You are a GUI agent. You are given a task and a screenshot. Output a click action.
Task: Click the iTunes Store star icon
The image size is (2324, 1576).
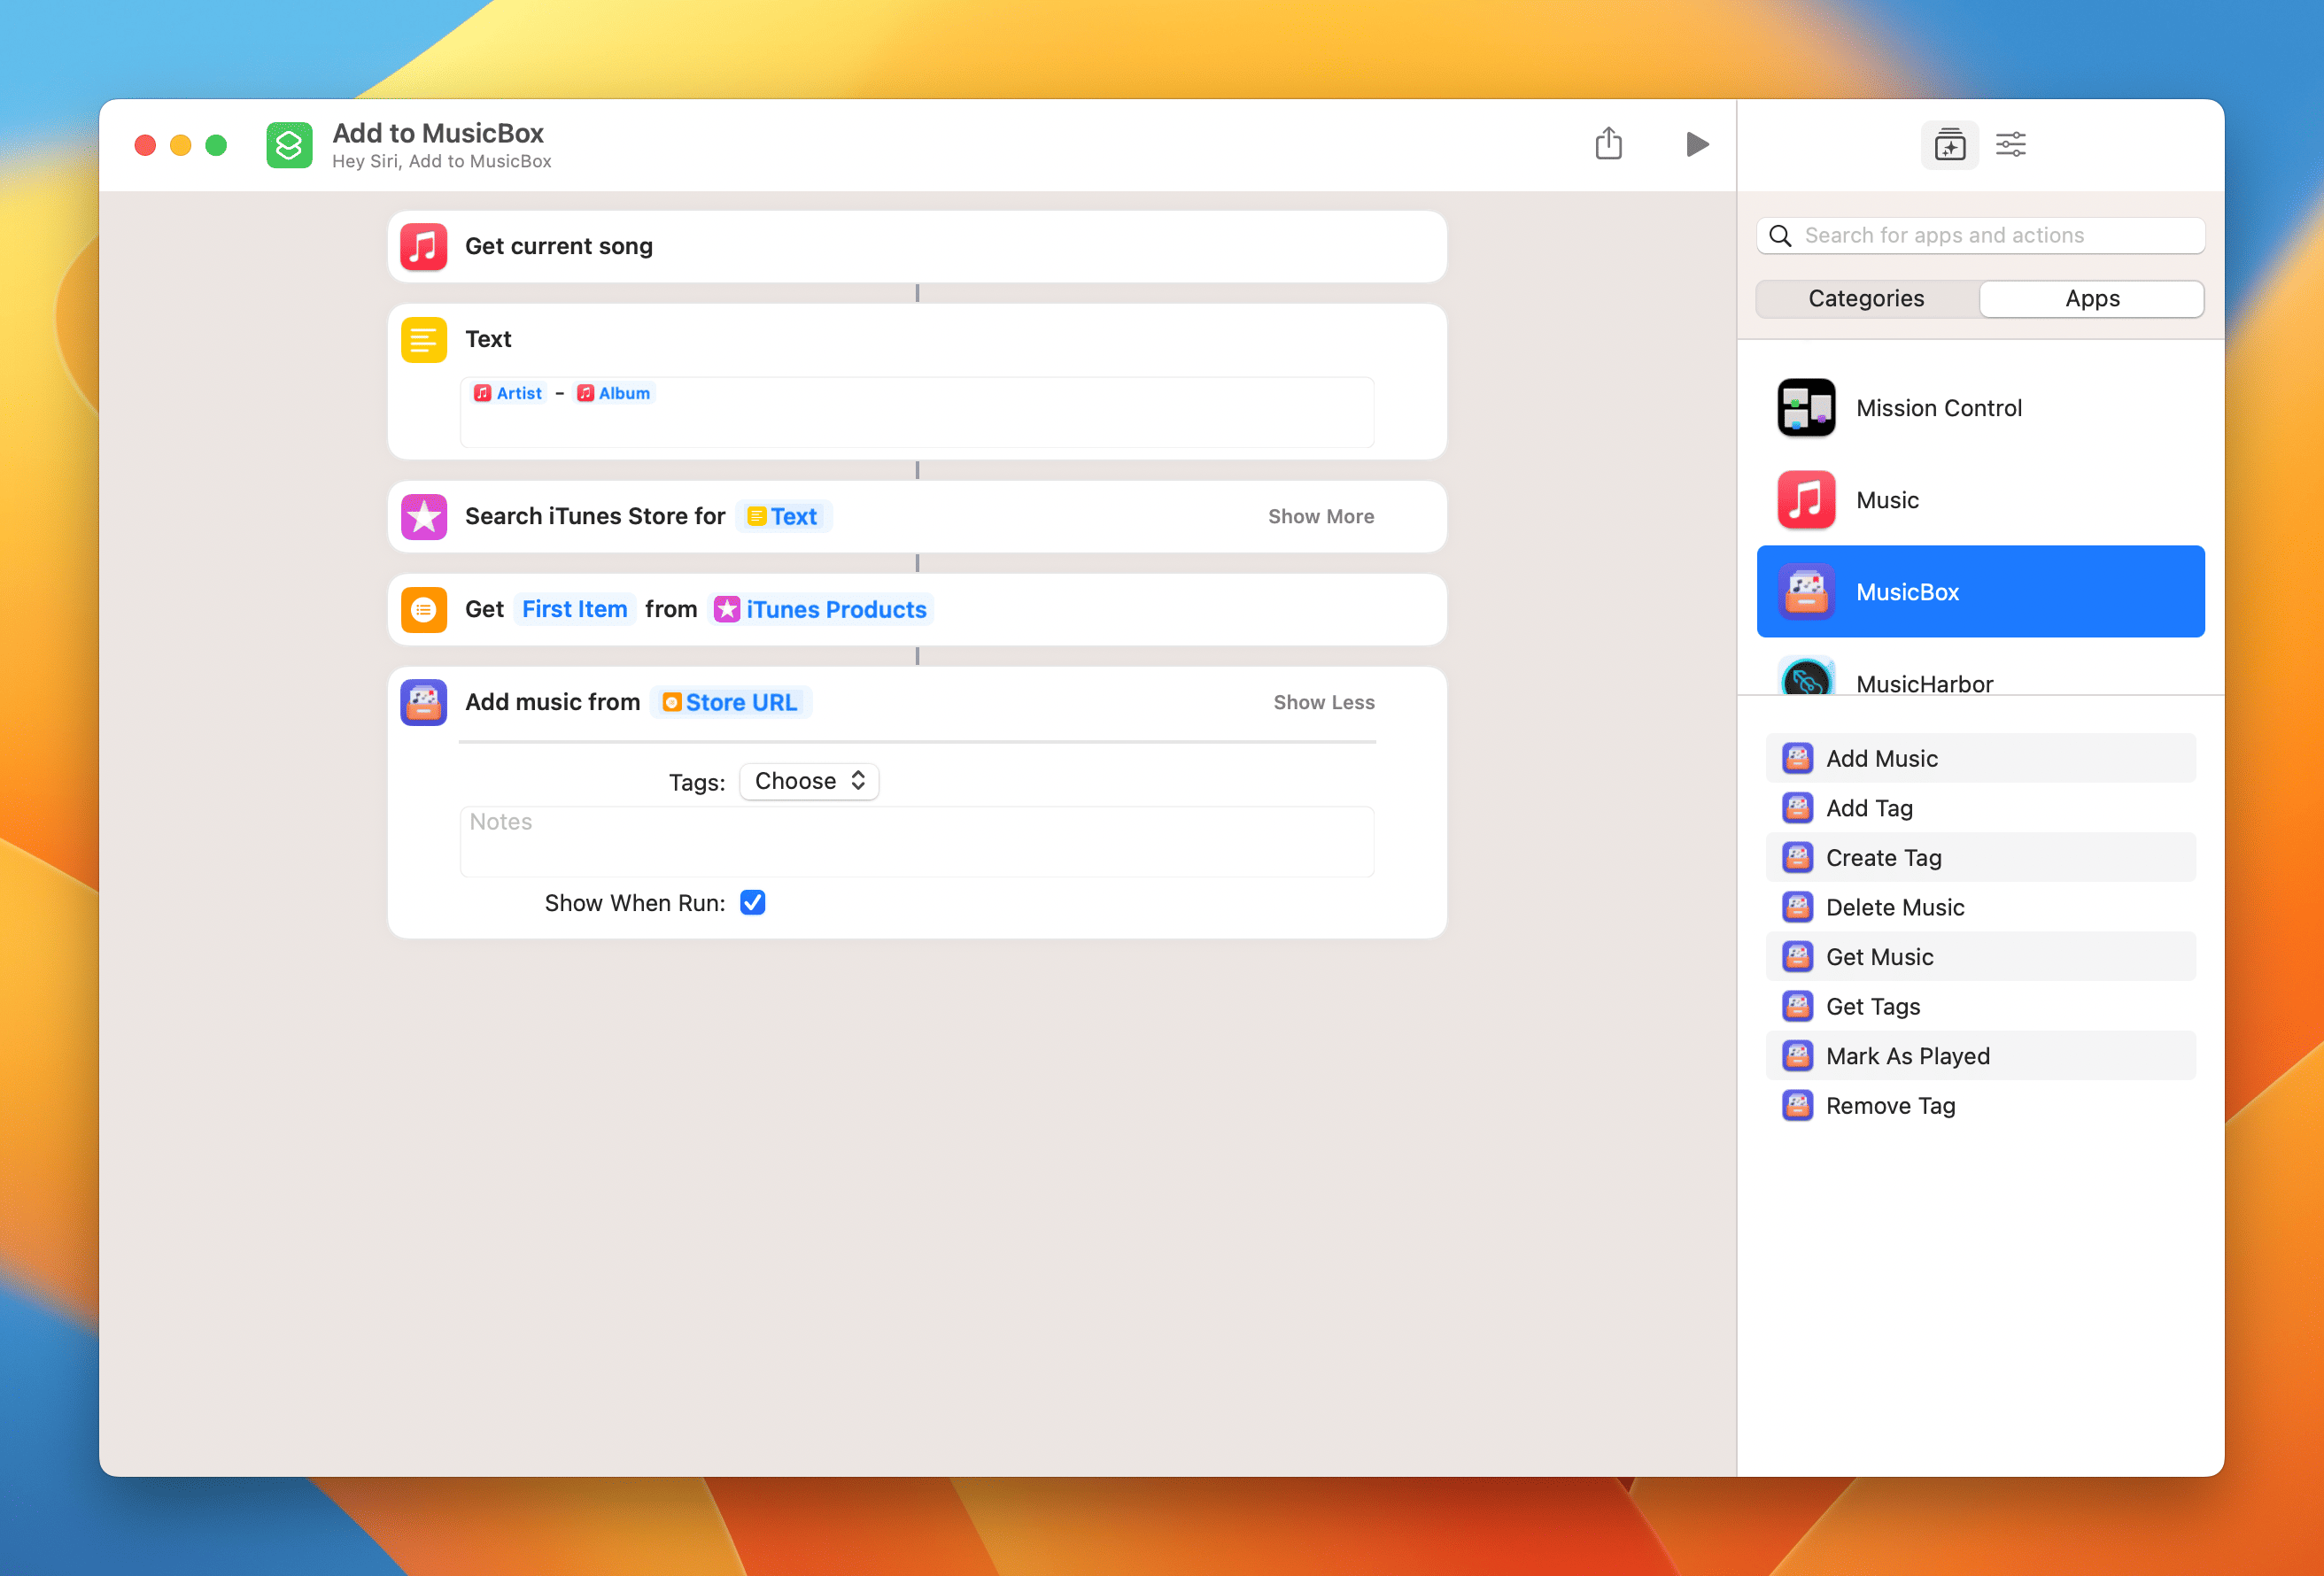424,517
